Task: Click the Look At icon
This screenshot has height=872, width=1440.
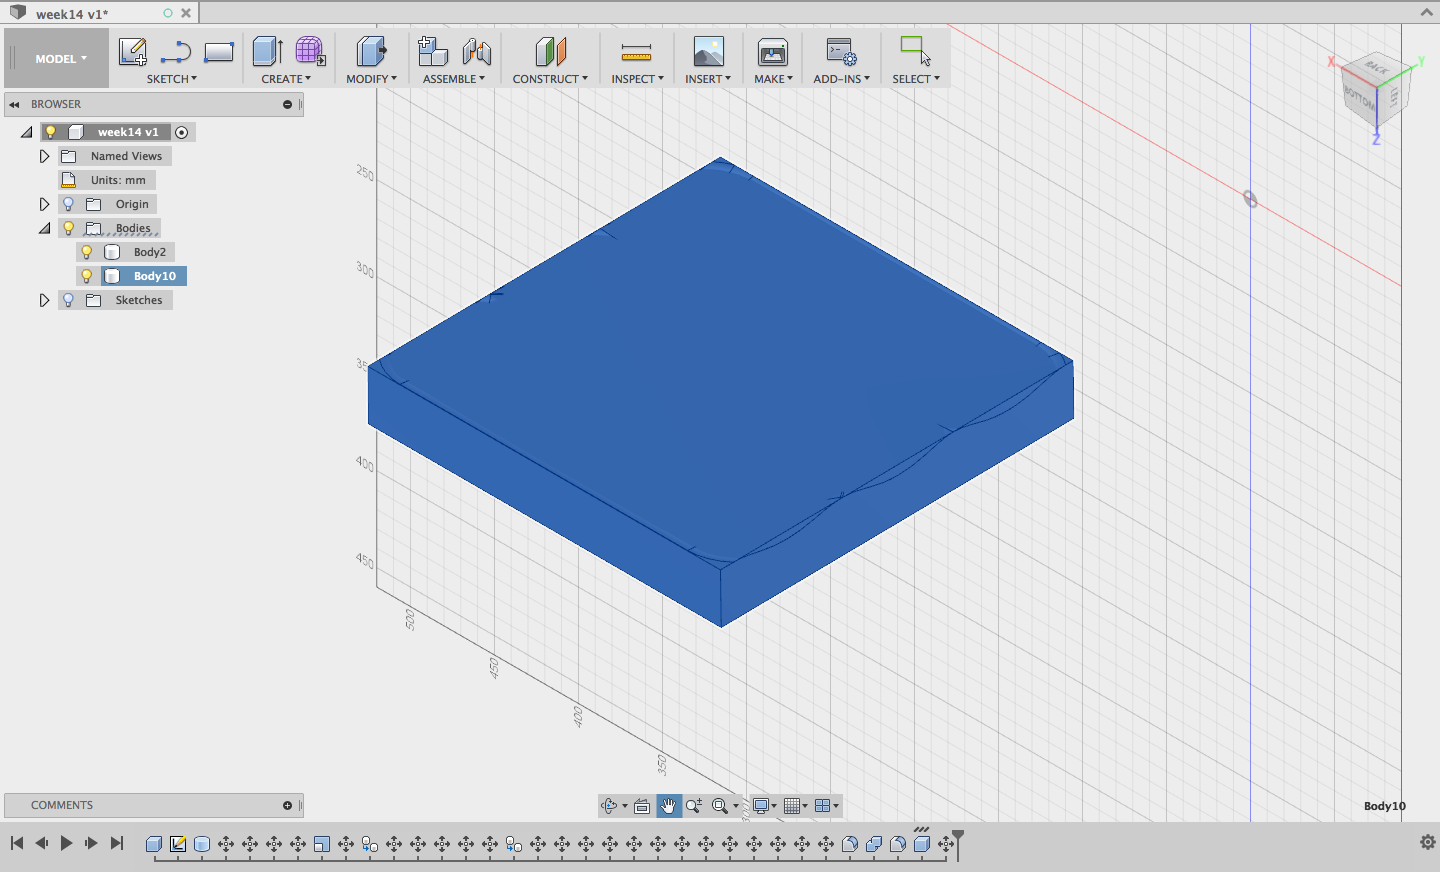Action: click(642, 806)
